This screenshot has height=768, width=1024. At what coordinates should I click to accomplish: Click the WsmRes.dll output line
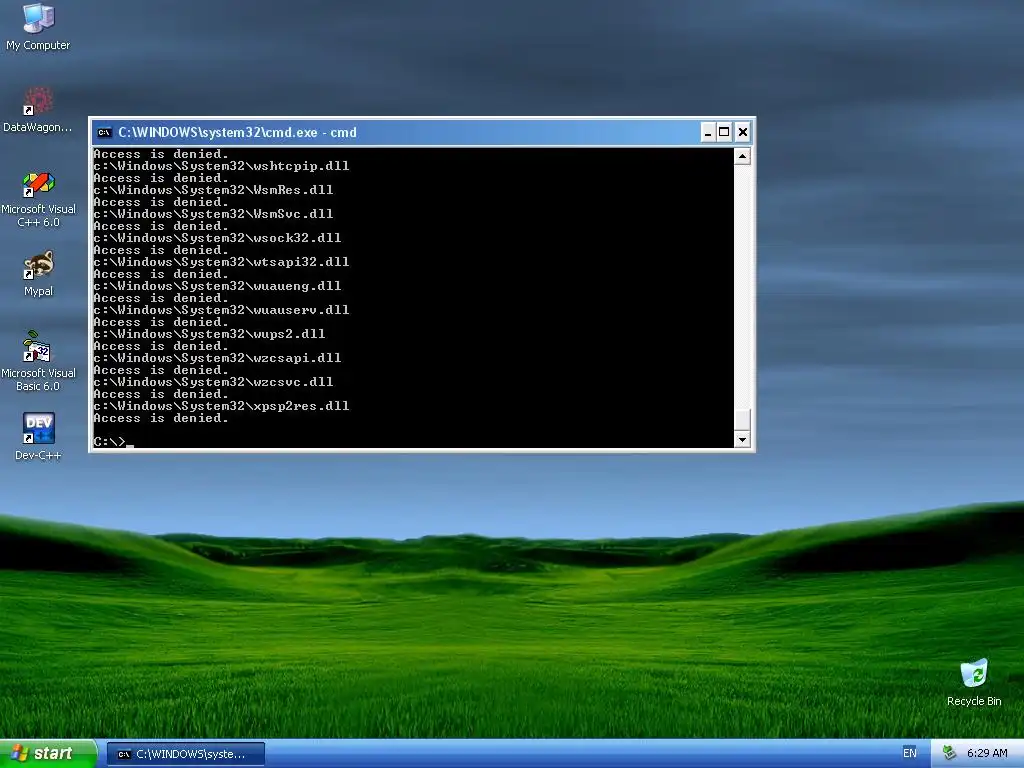coord(214,190)
